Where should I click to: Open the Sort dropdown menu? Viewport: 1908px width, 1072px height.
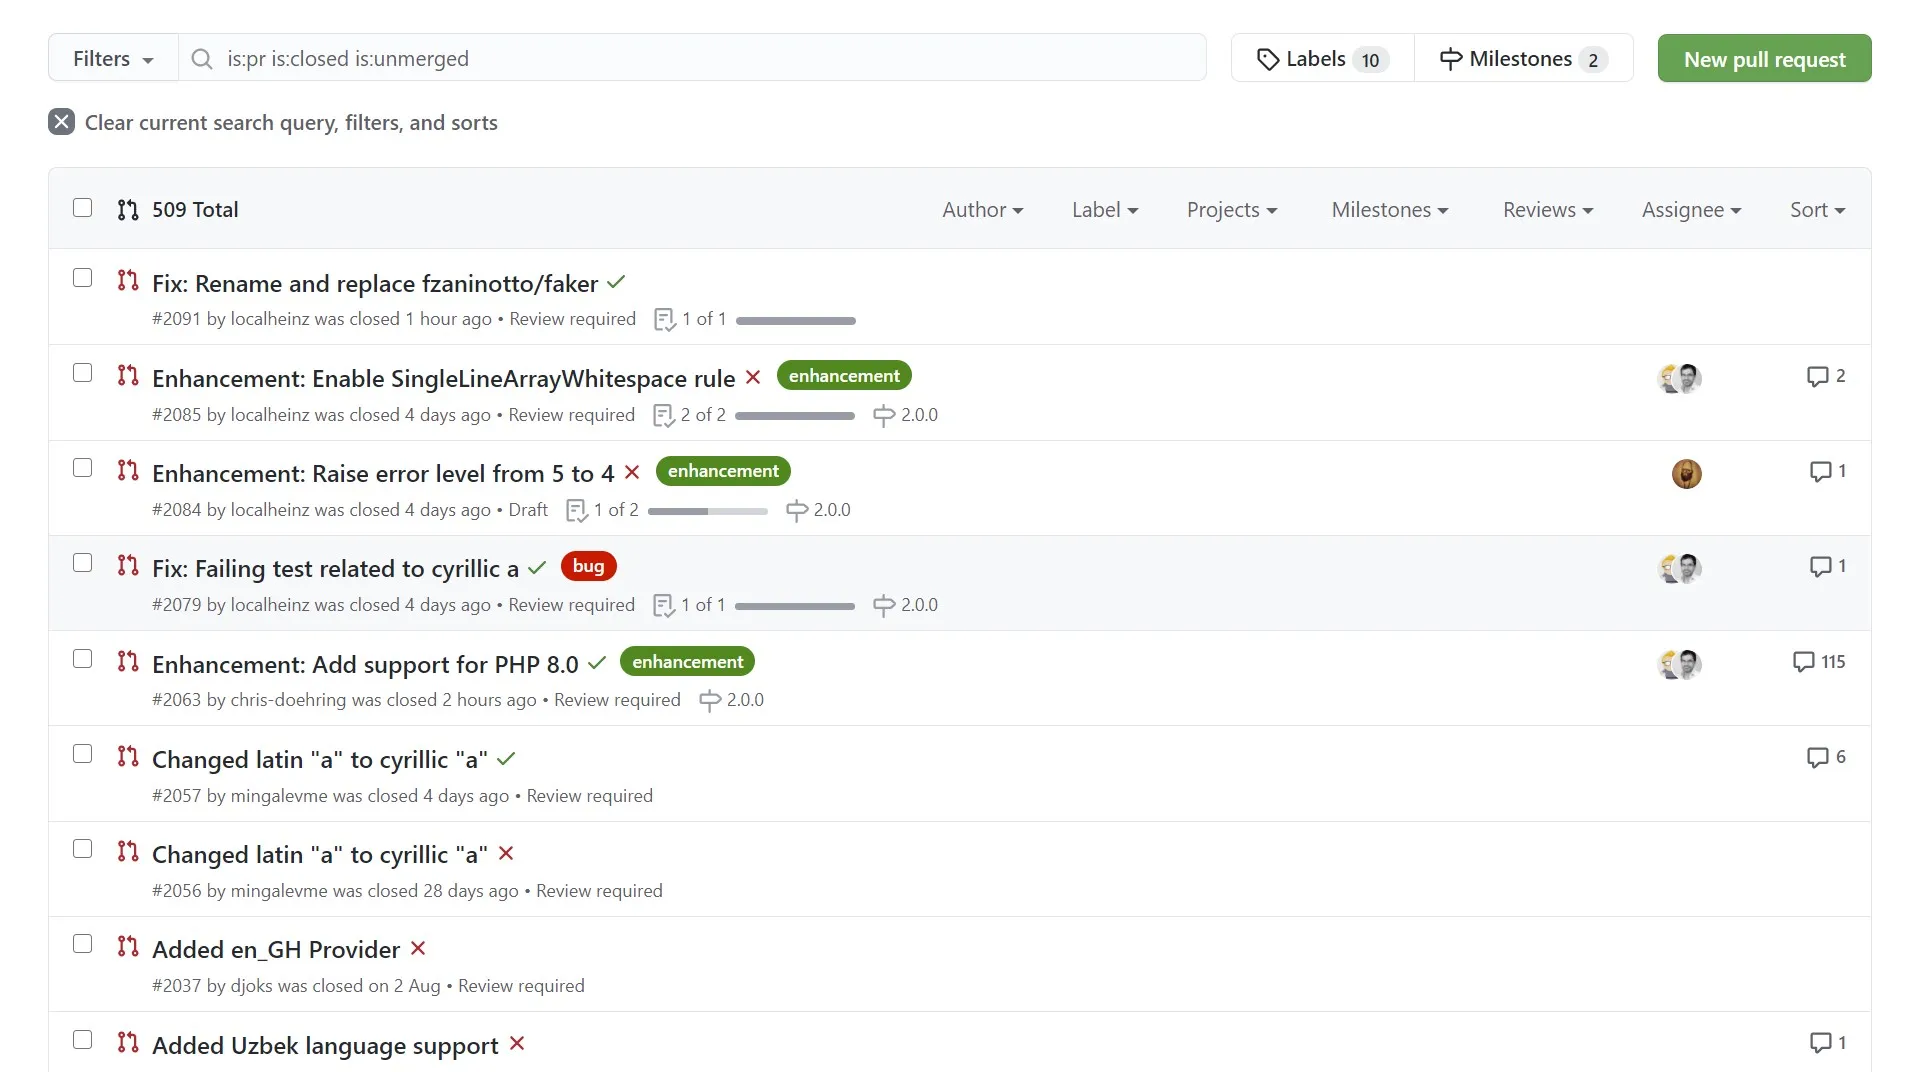(1817, 210)
